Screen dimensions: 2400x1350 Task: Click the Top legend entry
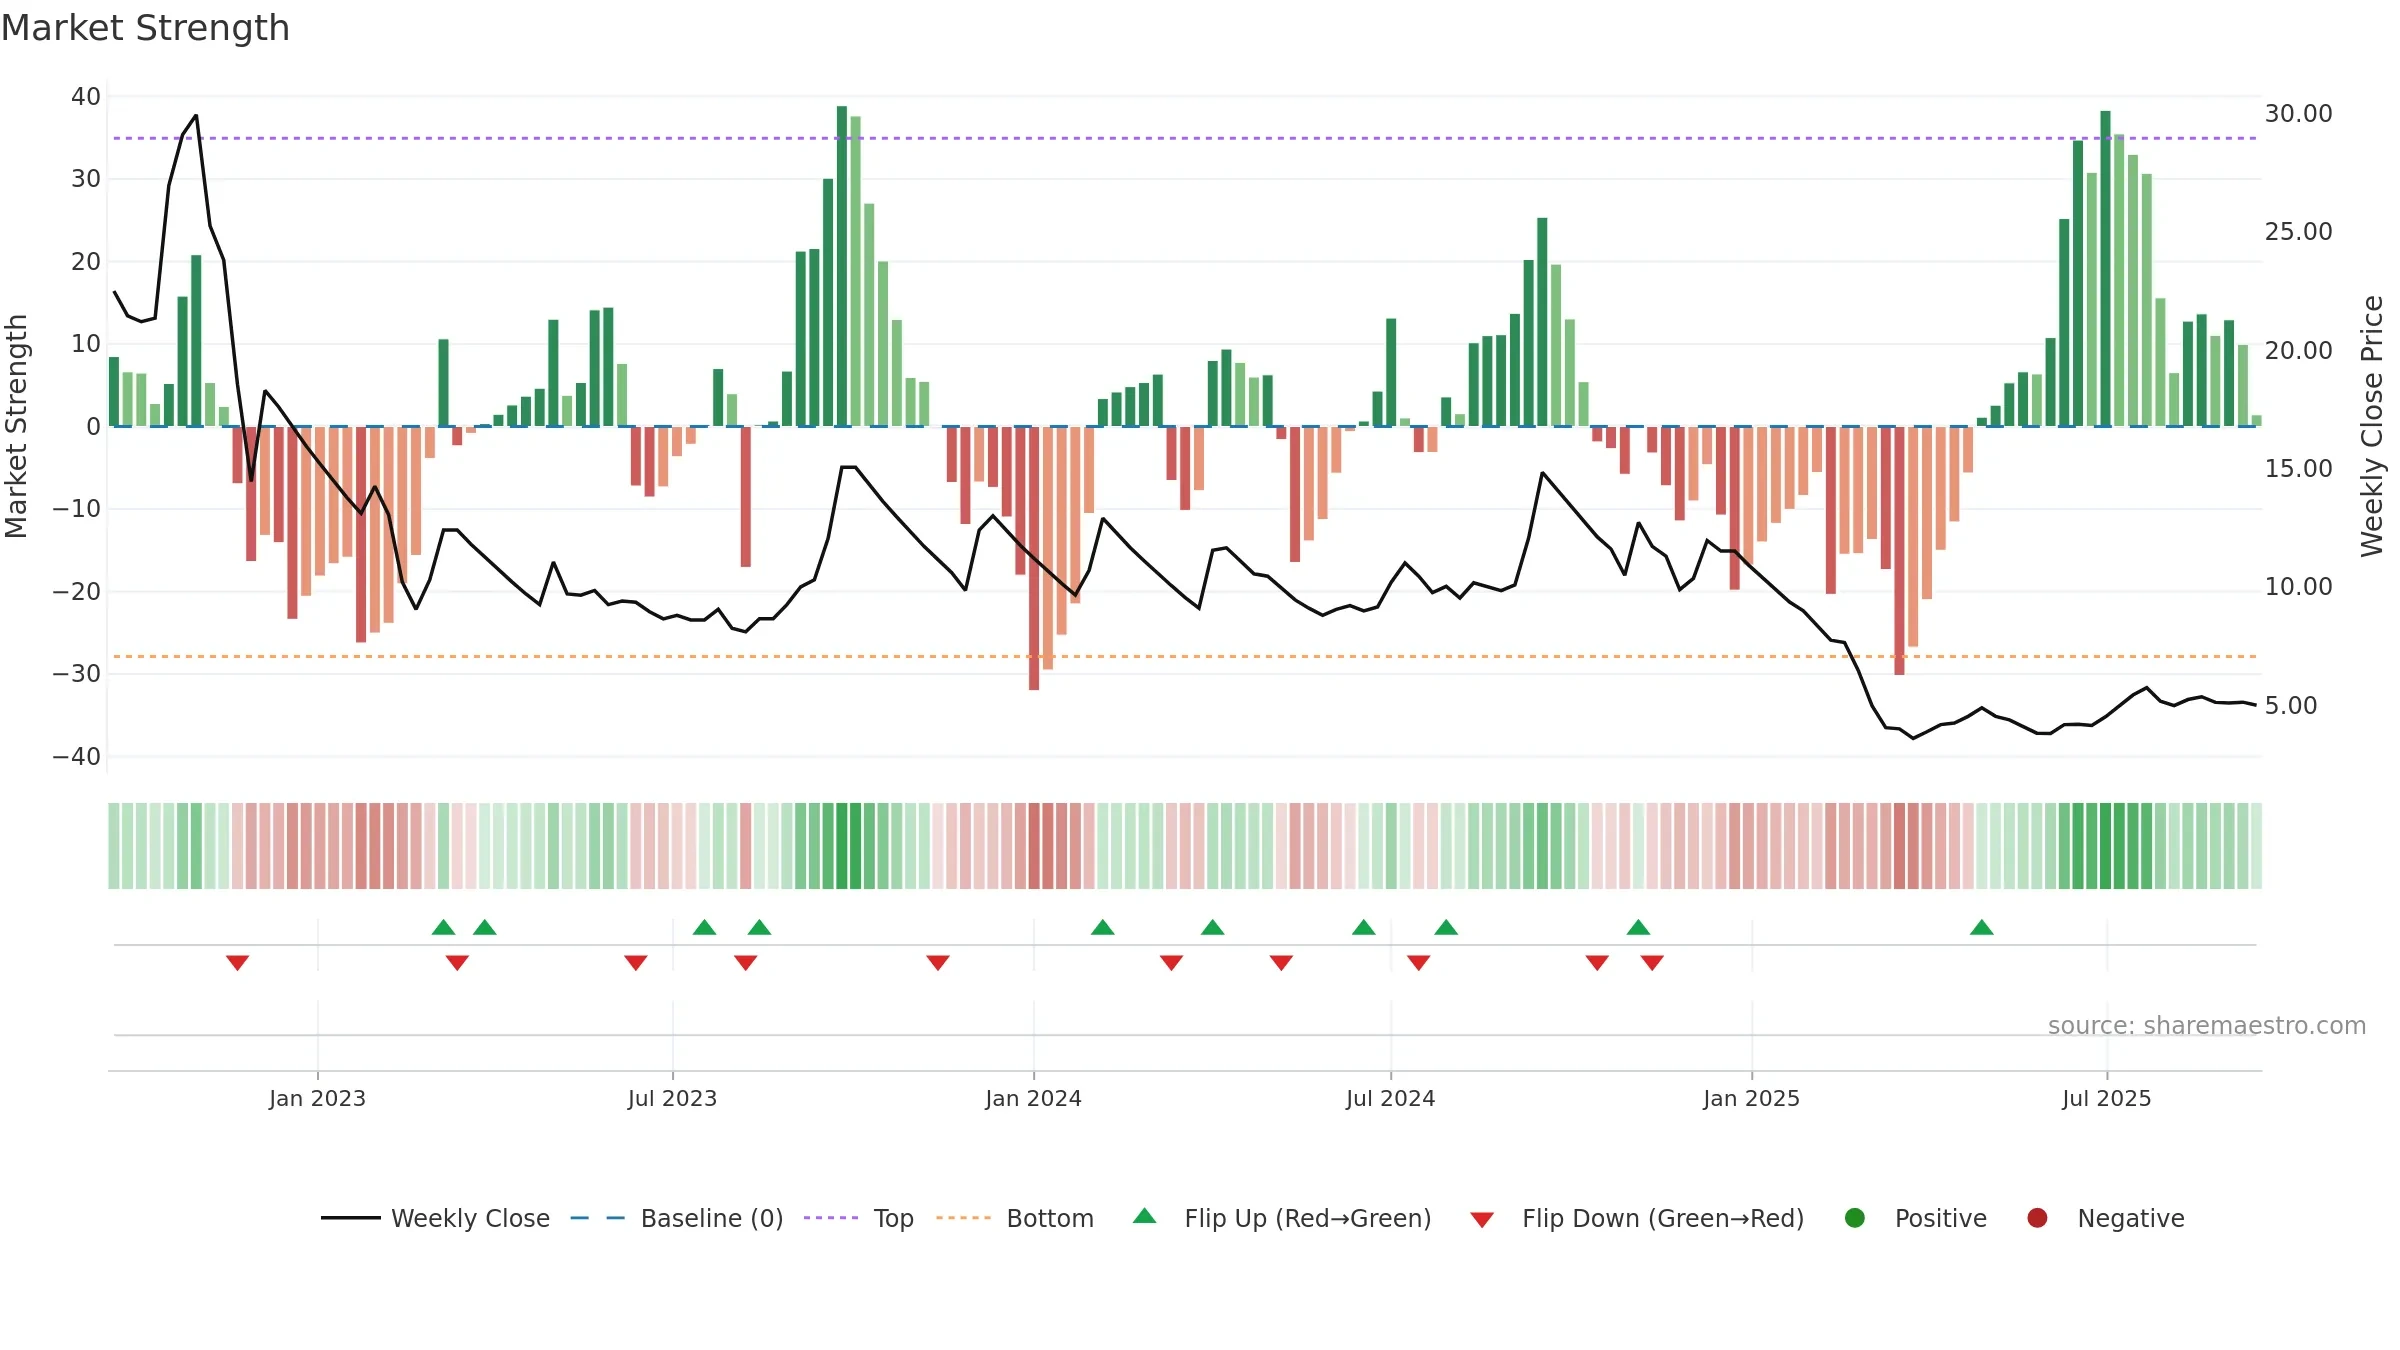pos(859,1218)
